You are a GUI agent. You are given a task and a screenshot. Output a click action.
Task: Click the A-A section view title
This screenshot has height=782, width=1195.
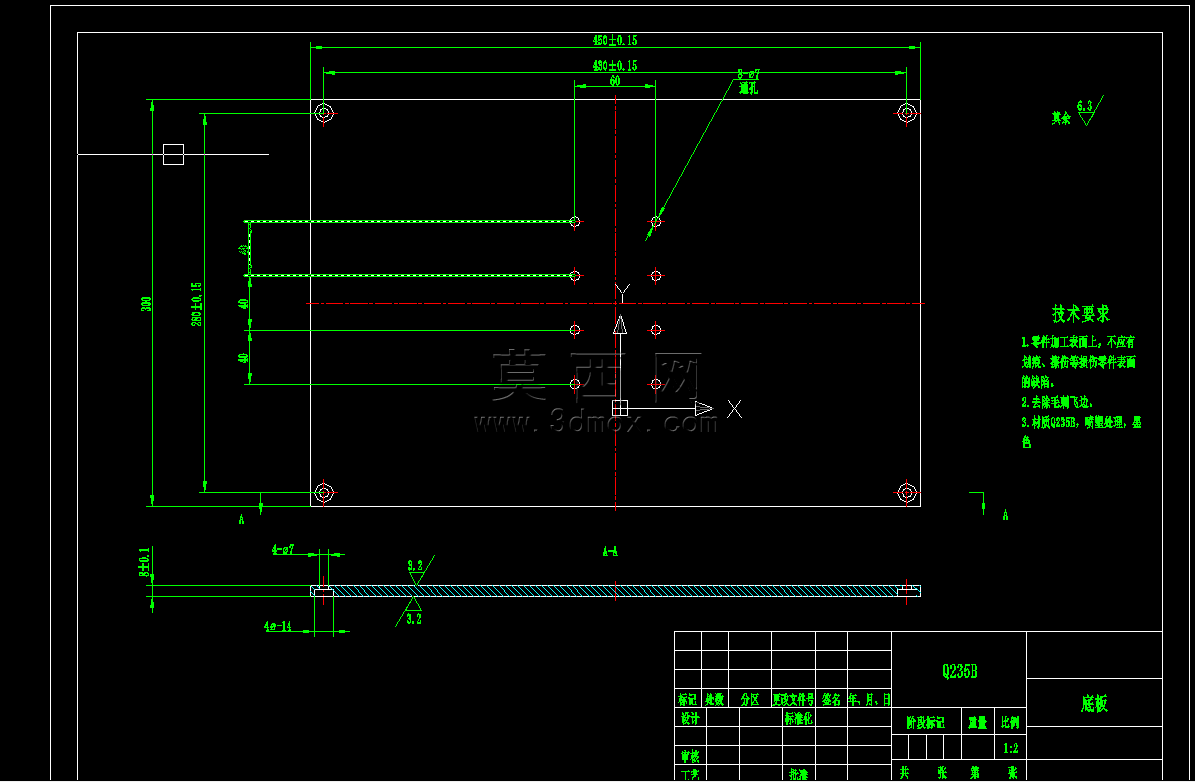[610, 551]
